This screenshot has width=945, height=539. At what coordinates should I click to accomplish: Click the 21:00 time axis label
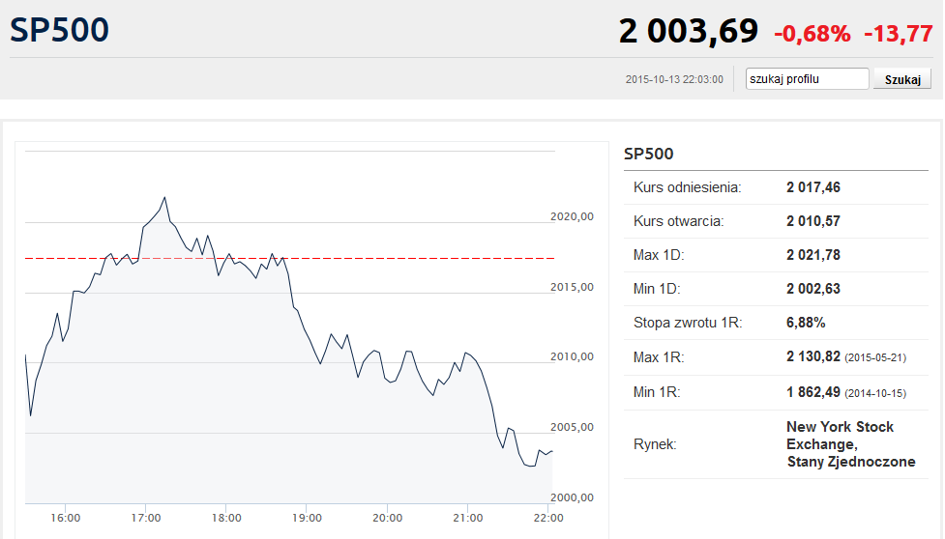coord(468,518)
